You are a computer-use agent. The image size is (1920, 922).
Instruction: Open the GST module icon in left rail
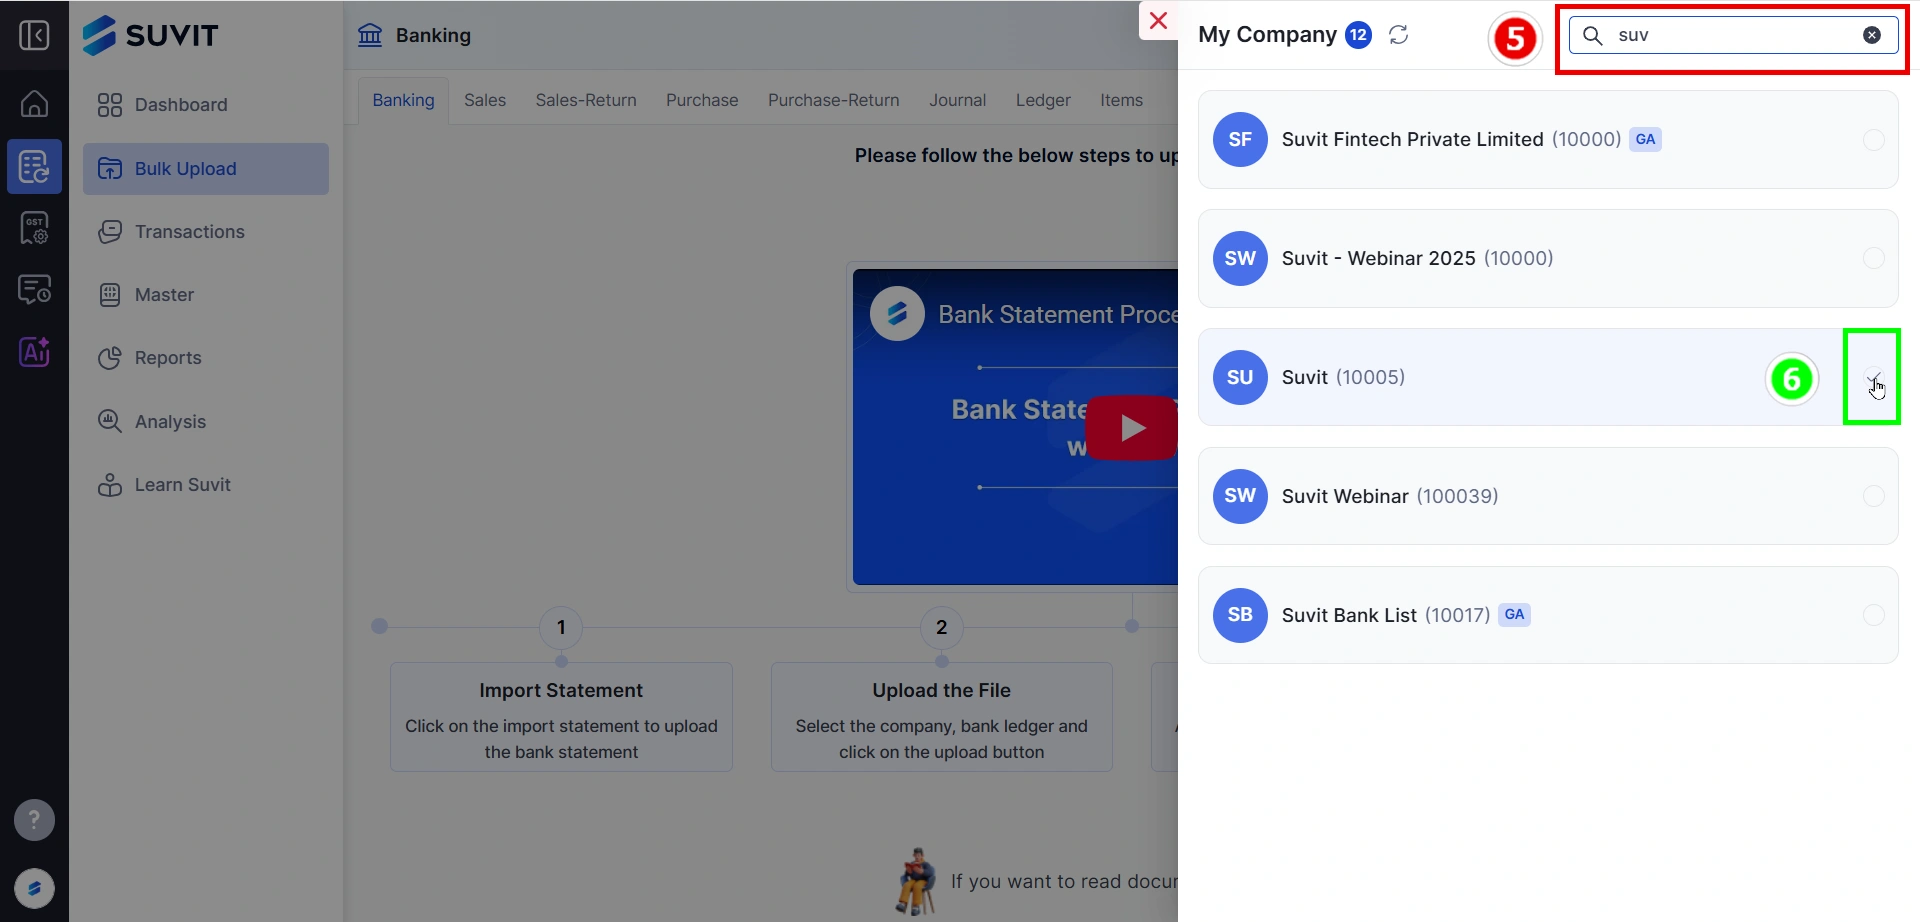tap(34, 228)
